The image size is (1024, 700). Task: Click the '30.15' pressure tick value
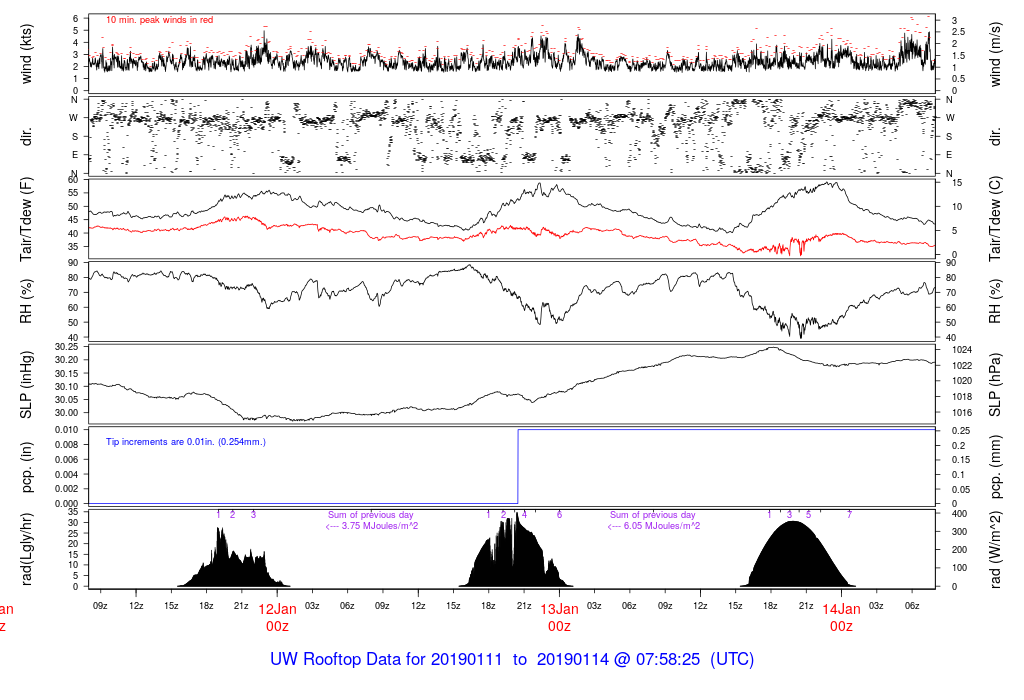coord(67,374)
